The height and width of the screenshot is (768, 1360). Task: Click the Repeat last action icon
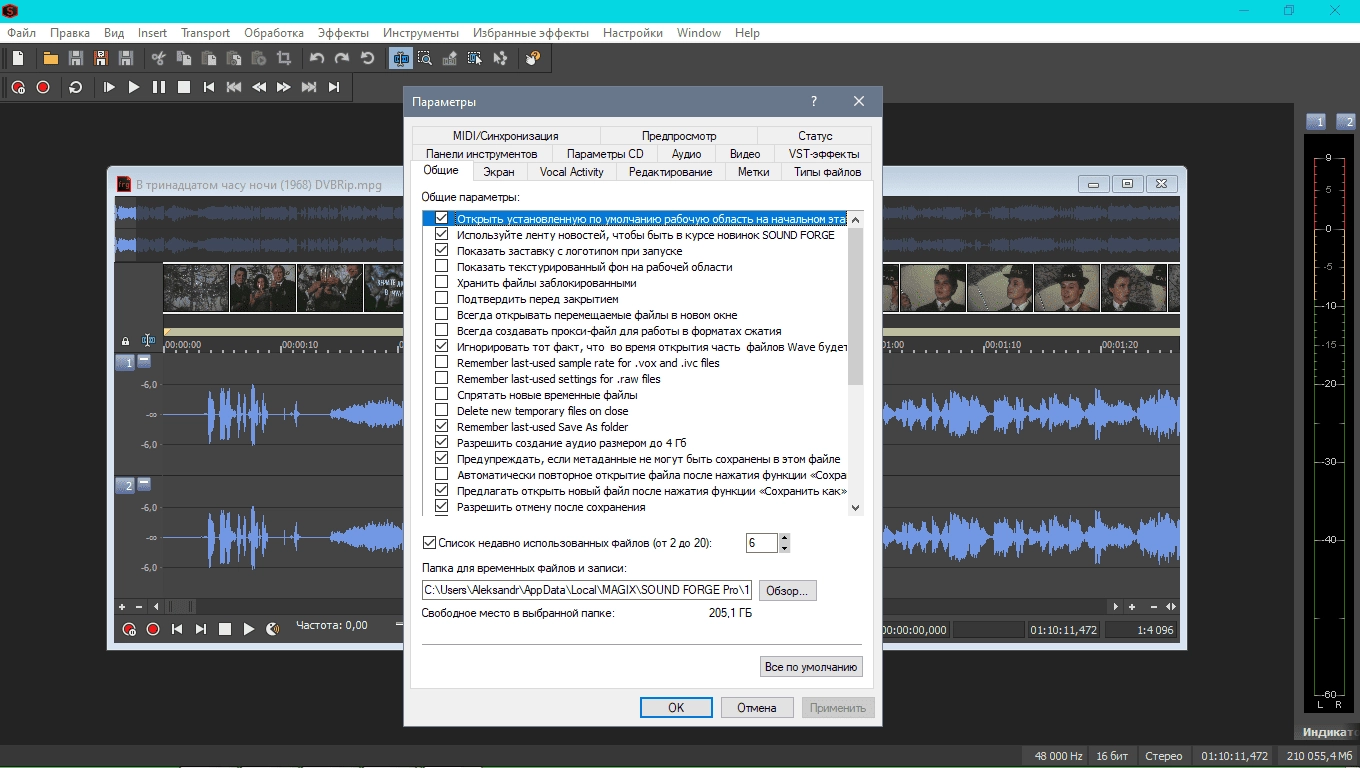click(367, 58)
